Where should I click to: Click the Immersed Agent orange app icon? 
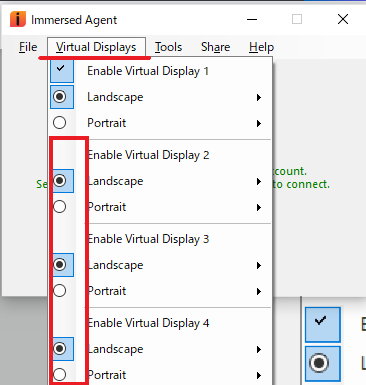pyautogui.click(x=18, y=19)
